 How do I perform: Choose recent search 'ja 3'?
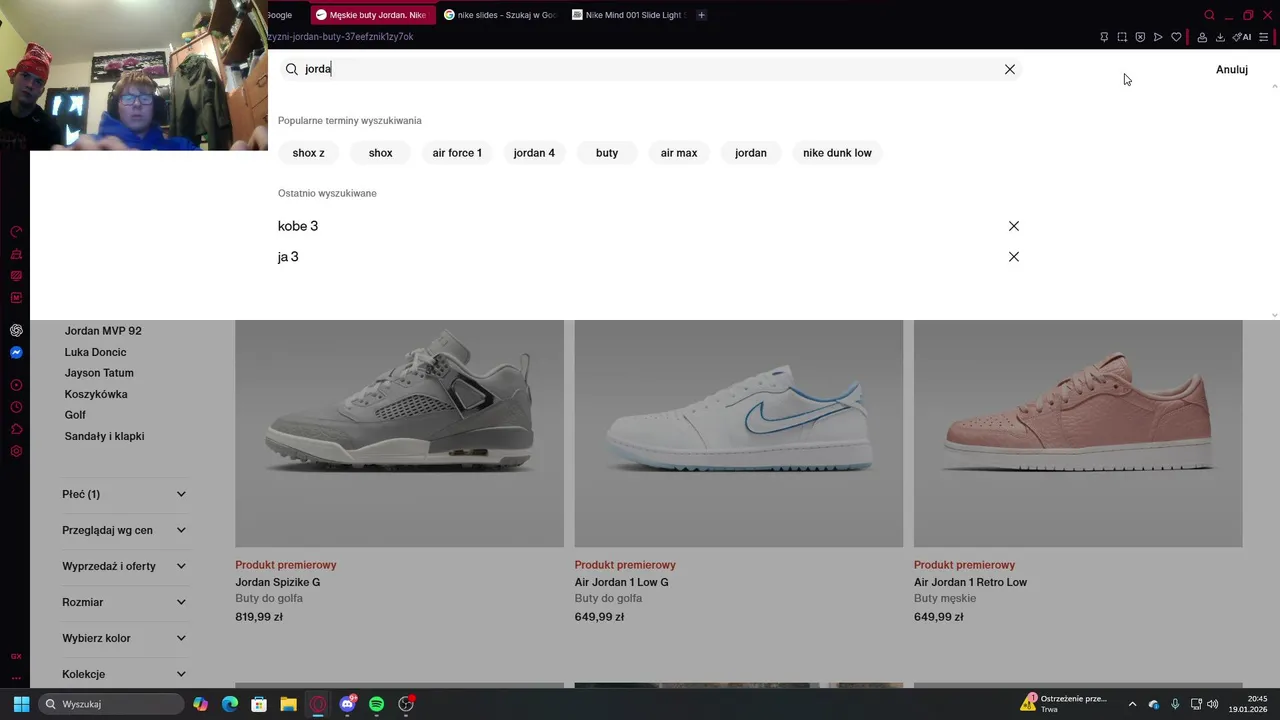288,257
